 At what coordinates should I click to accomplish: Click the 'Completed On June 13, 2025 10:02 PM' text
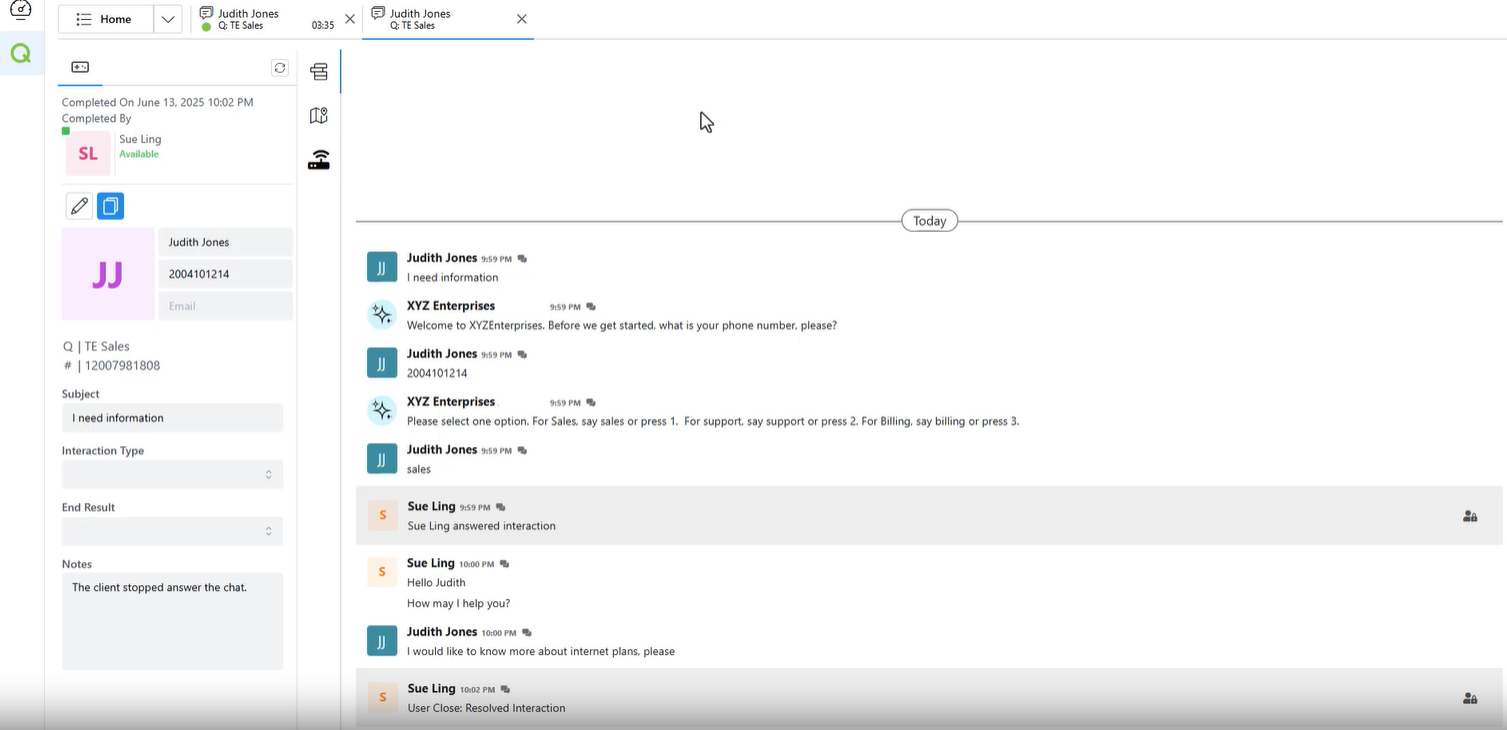point(157,102)
